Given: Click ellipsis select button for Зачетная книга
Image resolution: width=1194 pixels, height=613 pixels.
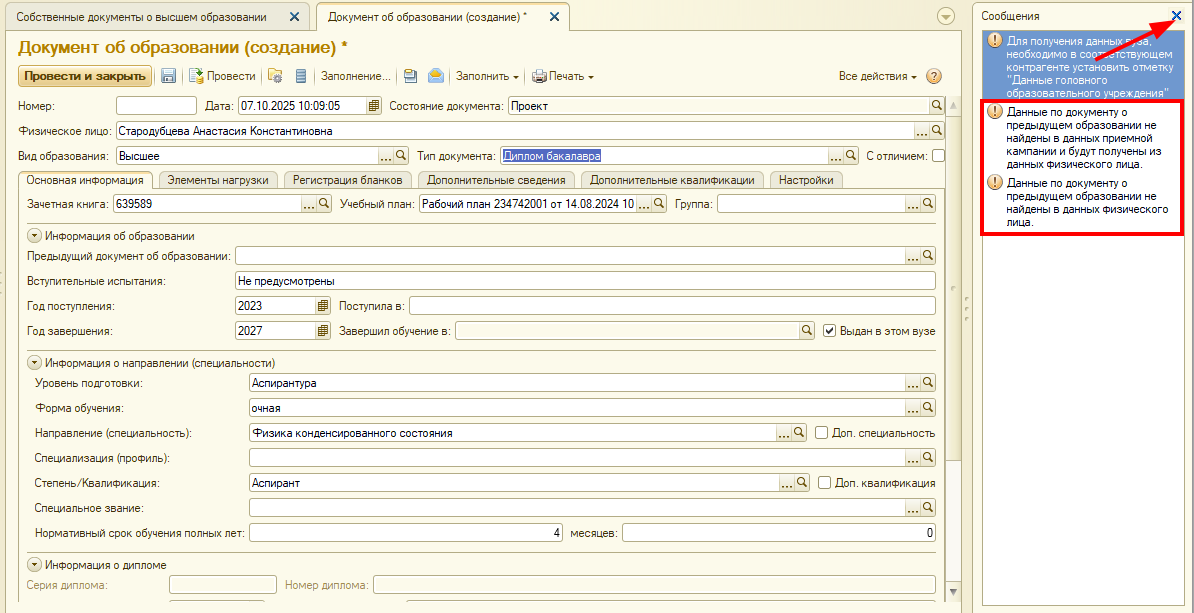Looking at the screenshot, I should (x=309, y=204).
